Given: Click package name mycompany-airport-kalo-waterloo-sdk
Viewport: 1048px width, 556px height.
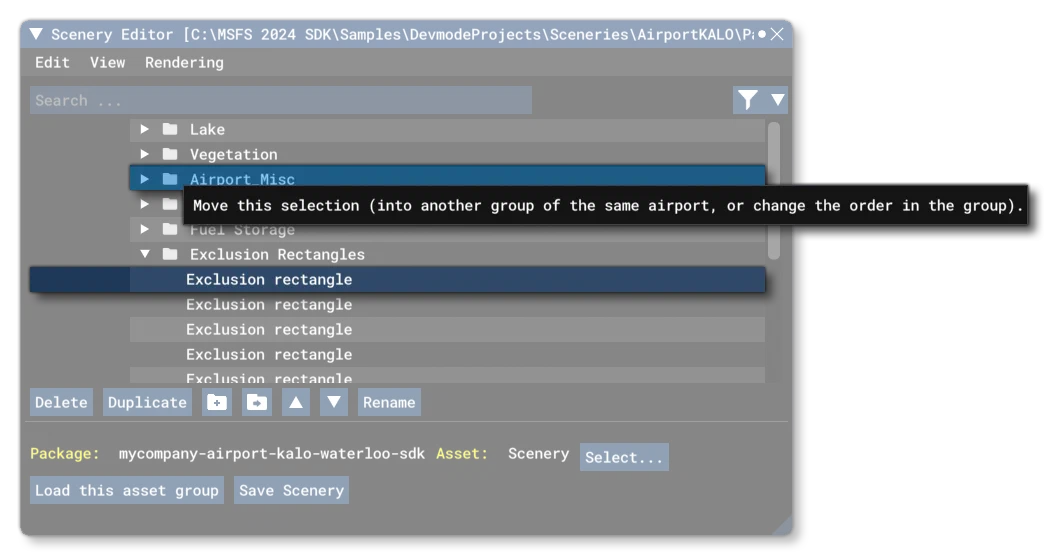Looking at the screenshot, I should pos(271,453).
